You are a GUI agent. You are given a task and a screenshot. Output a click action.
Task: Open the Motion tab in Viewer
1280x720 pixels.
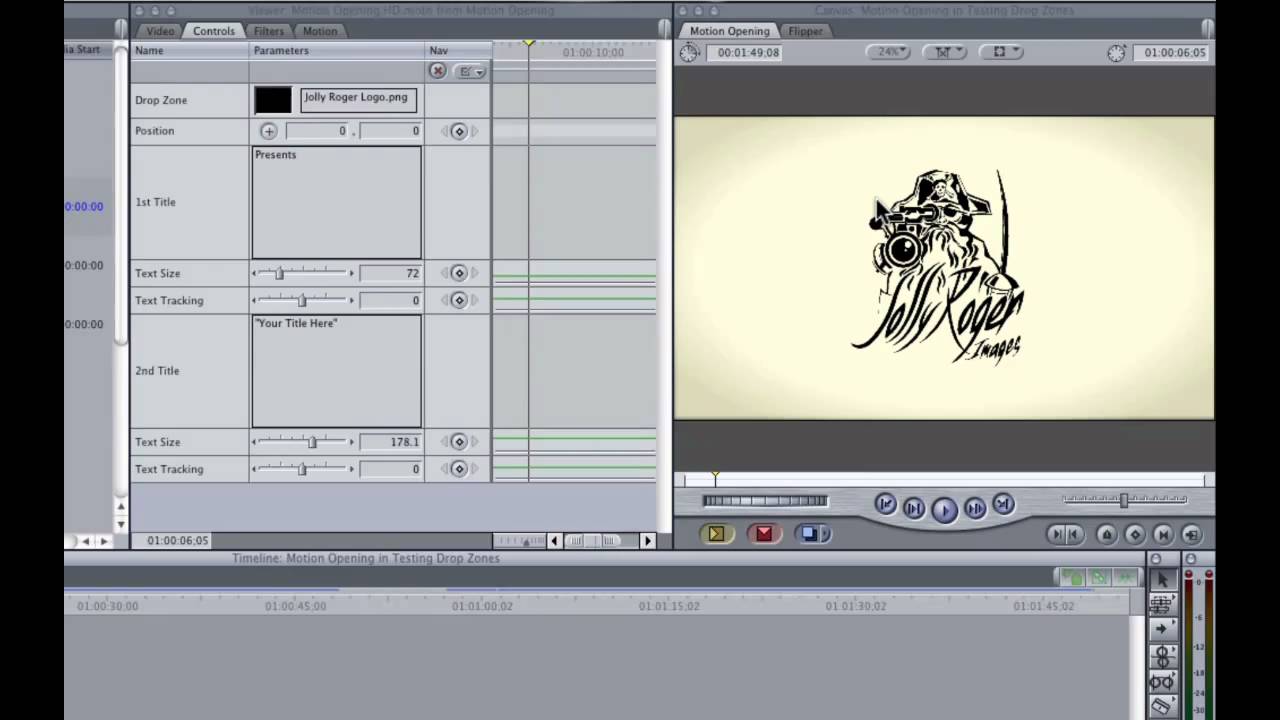coord(320,31)
